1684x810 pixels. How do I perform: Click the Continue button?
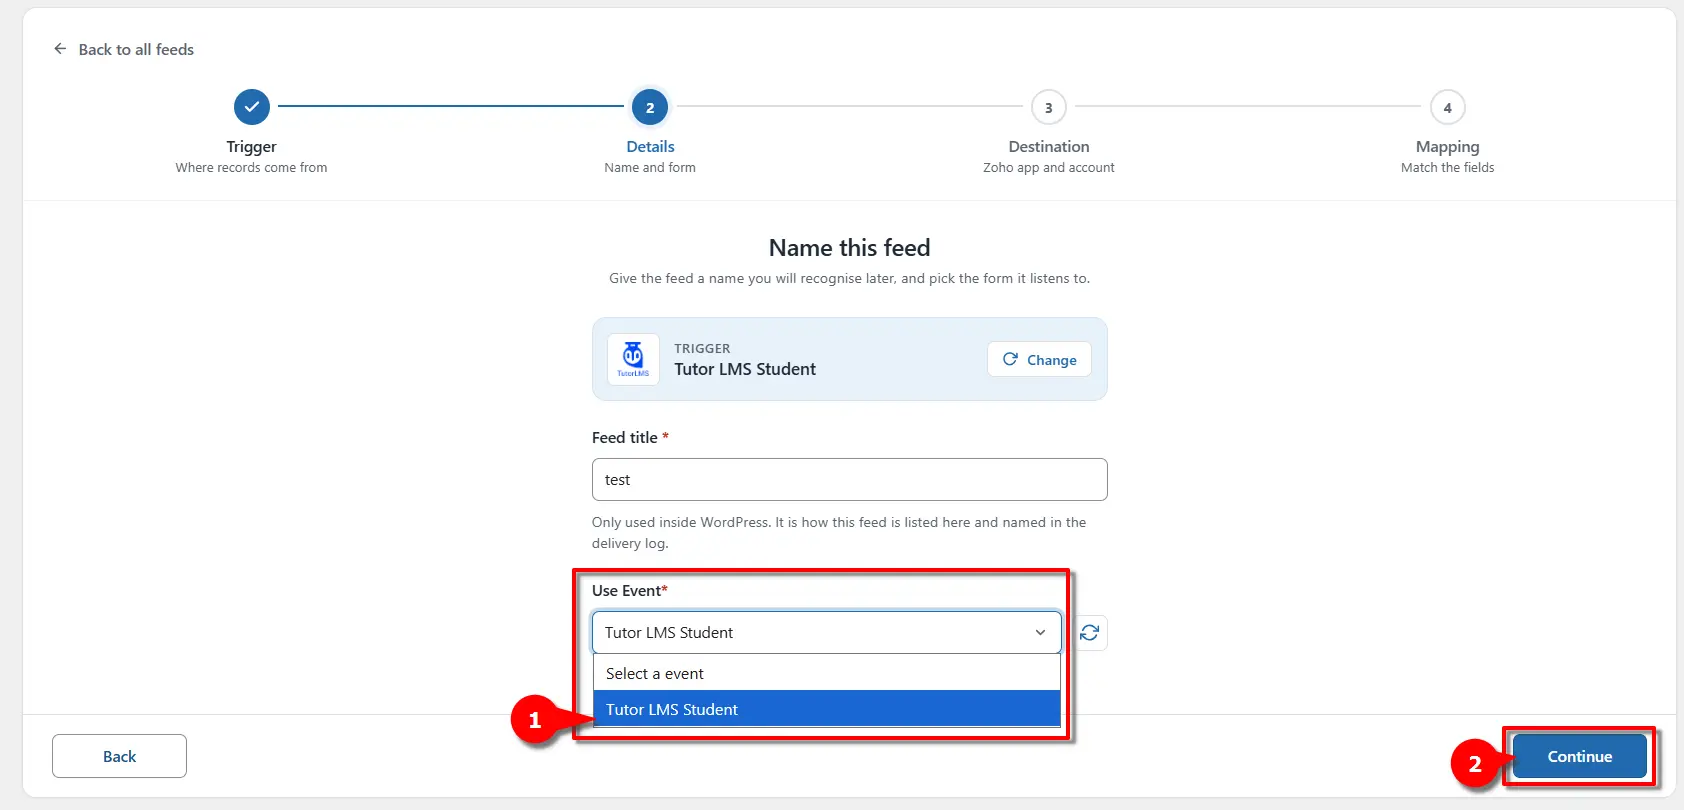coord(1579,756)
